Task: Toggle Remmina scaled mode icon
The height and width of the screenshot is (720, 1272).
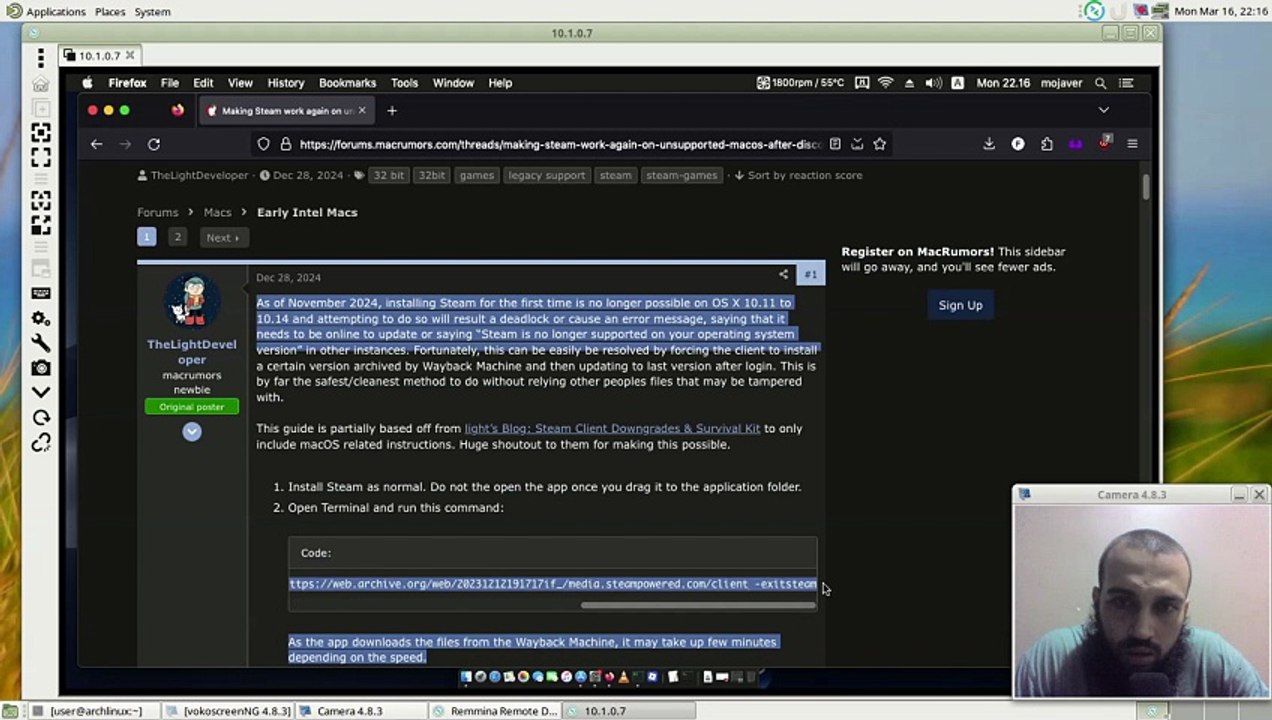Action: point(41,225)
